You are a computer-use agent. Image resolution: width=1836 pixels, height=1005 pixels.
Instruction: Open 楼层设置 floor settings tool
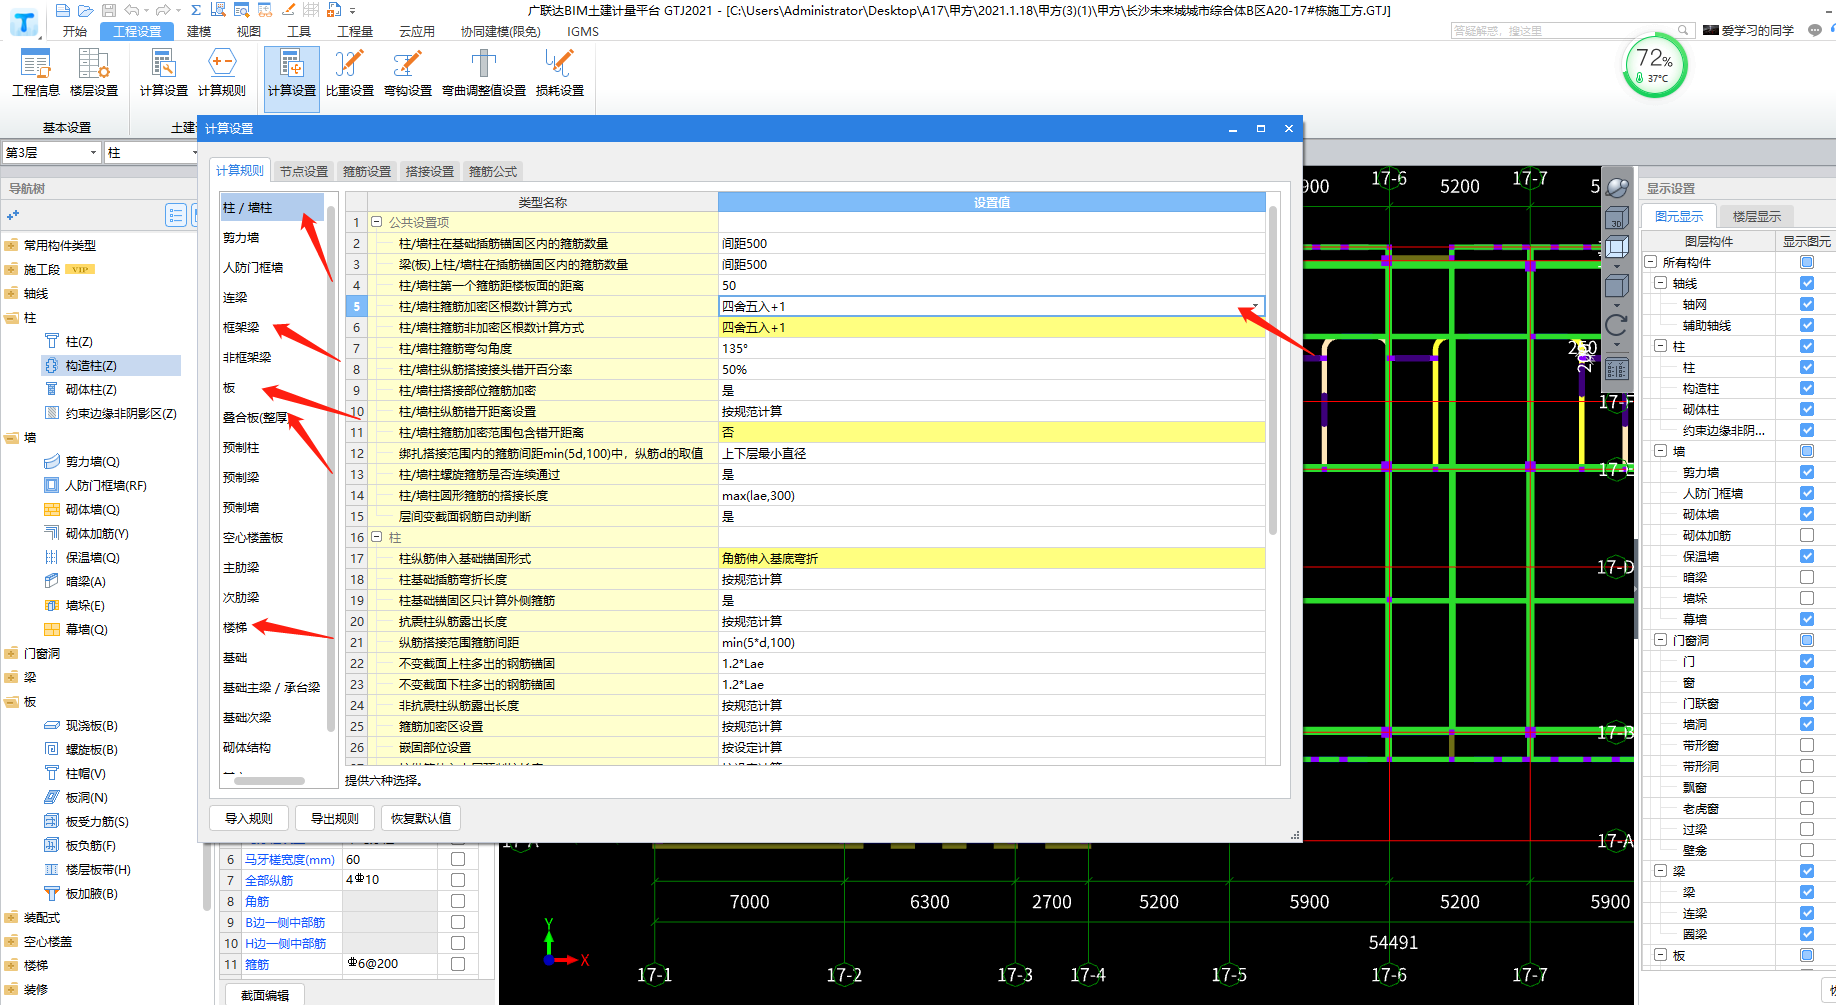coord(94,74)
